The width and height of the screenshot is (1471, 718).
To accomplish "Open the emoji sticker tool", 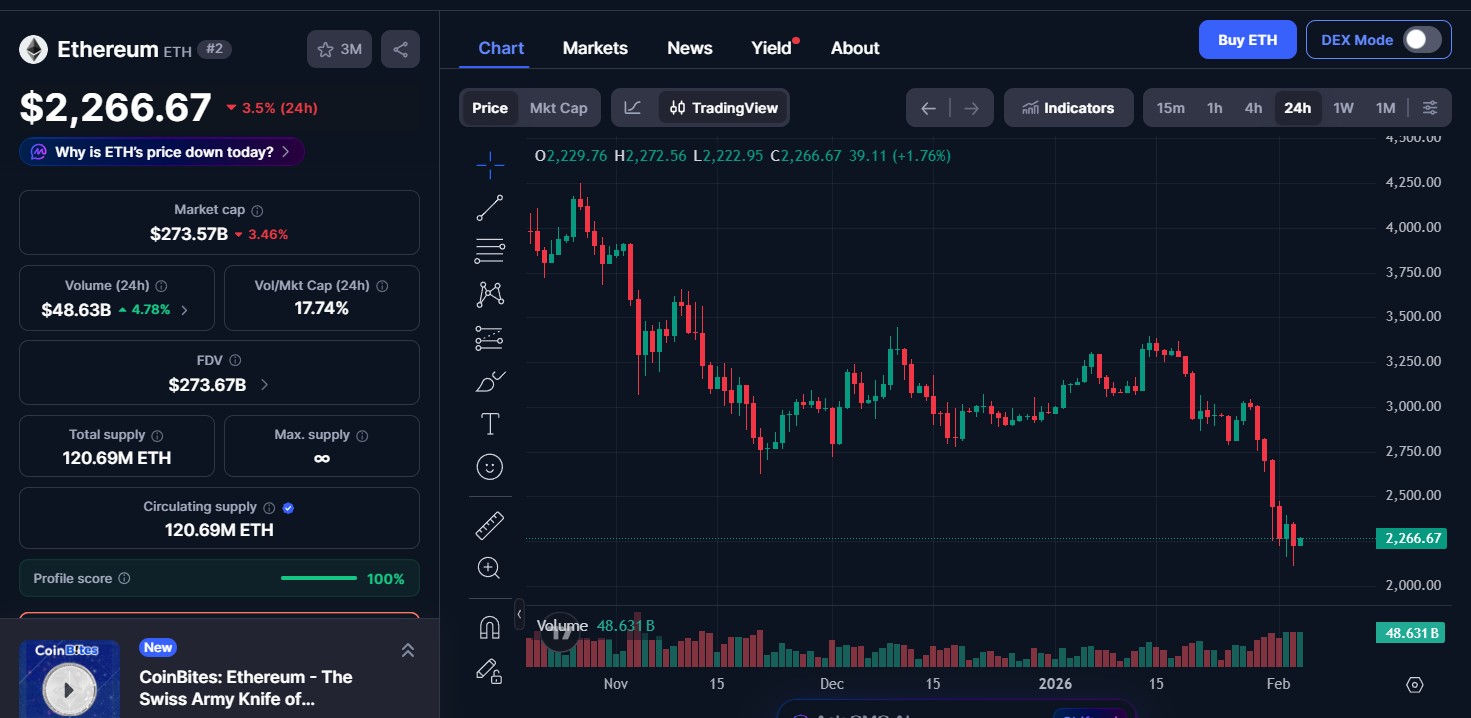I will click(489, 466).
